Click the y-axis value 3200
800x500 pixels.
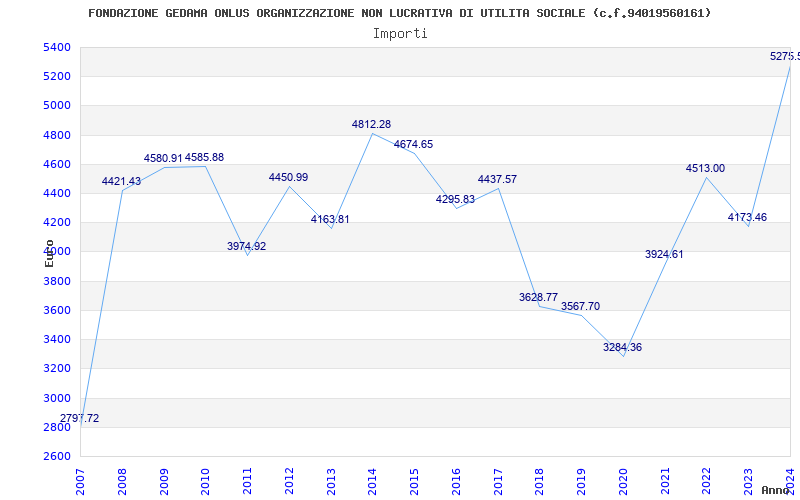click(x=58, y=368)
